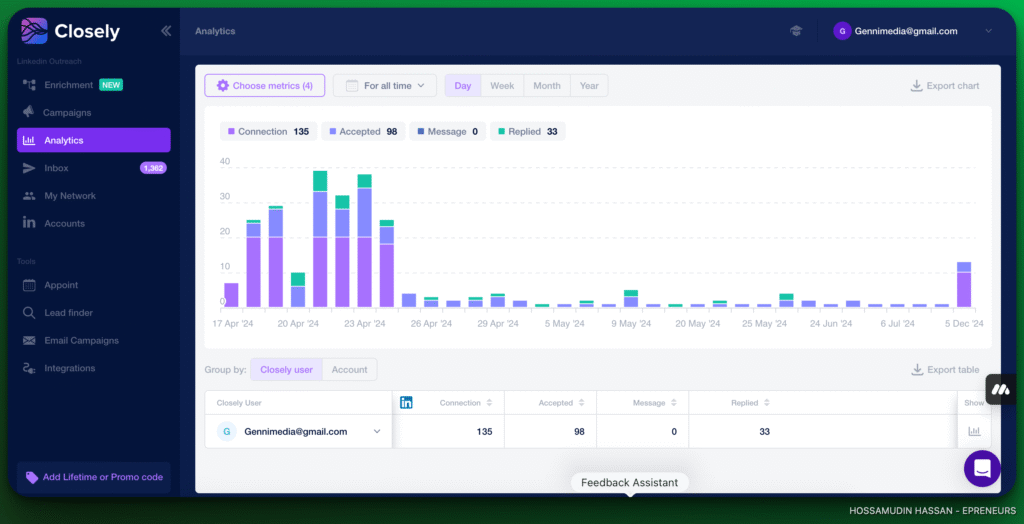Screen dimensions: 1024x524
Task: Switch chart granularity to Week
Action: [x=502, y=86]
